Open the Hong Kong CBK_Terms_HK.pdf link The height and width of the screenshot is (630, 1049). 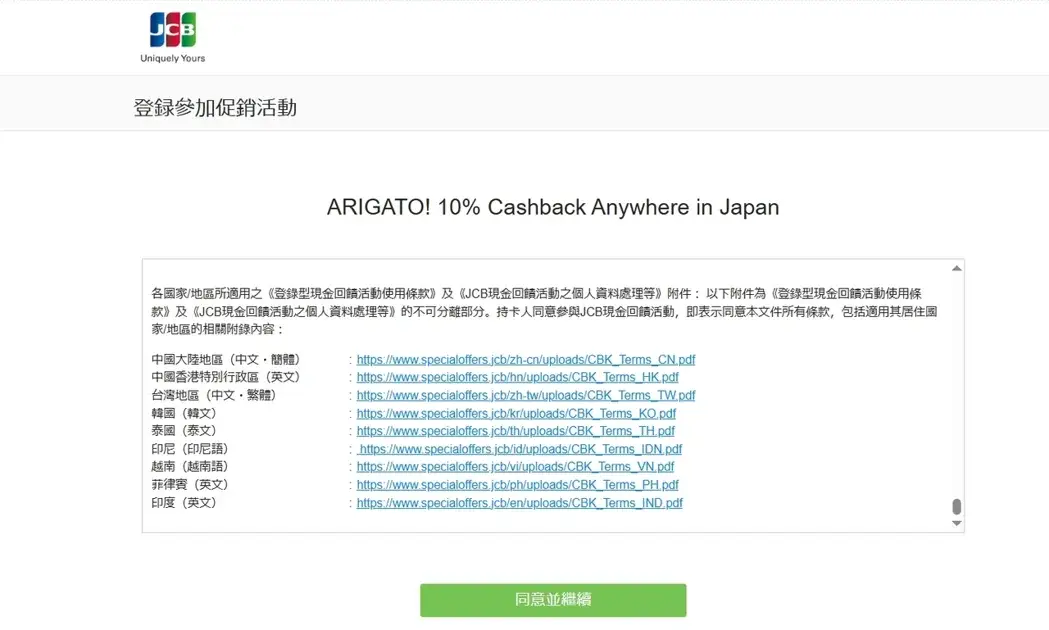pos(517,378)
